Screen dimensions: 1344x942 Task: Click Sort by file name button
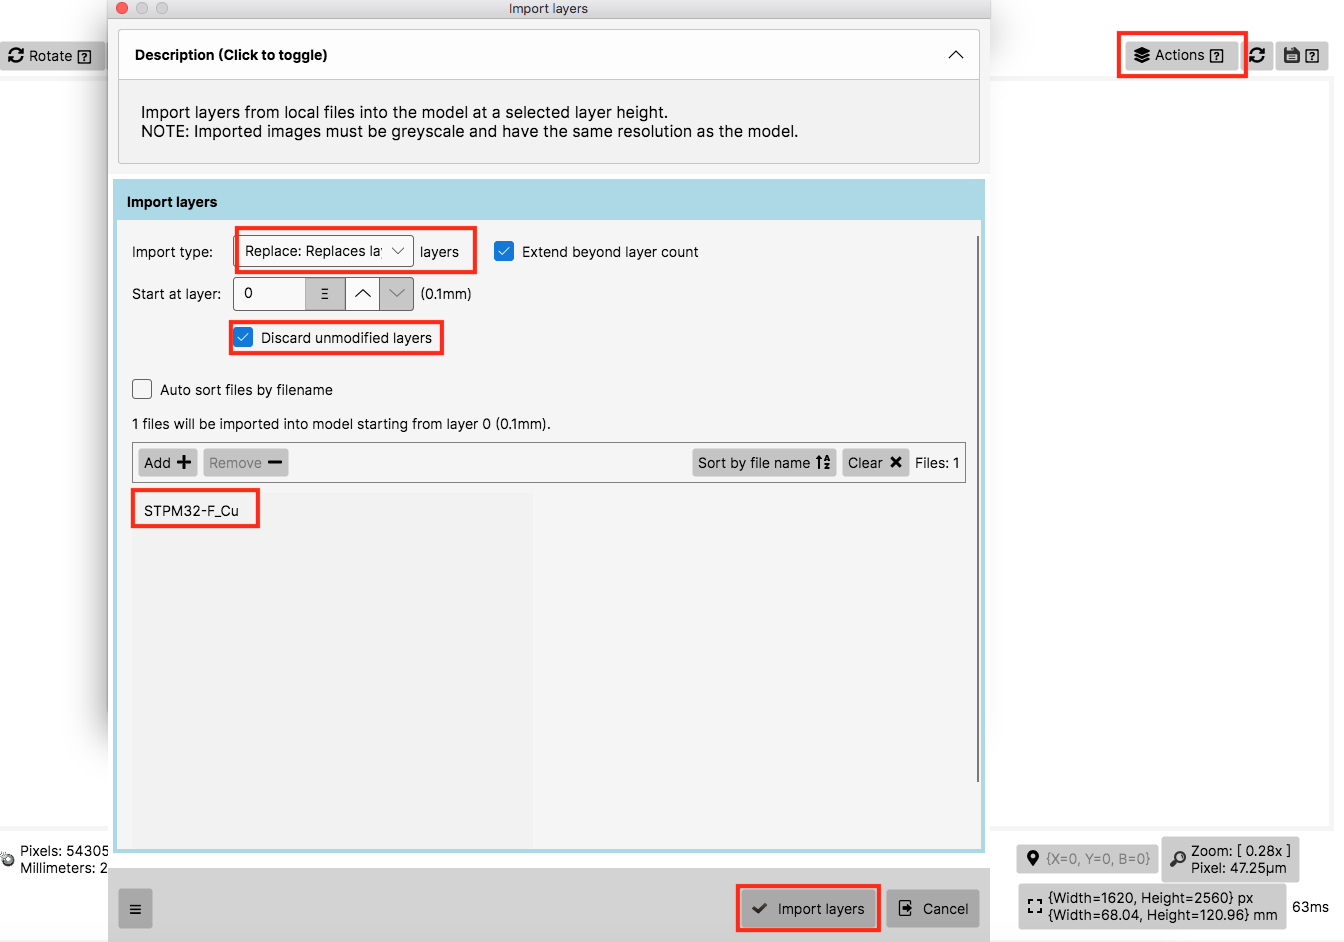click(x=764, y=462)
